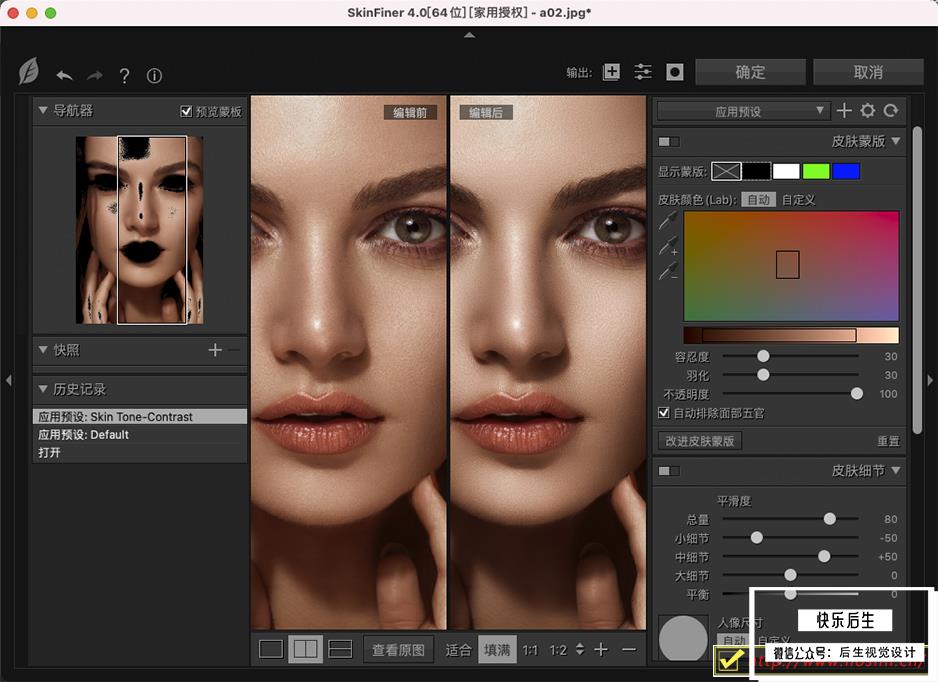Click 重置 in the skin mask section
This screenshot has width=938, height=682.
click(x=888, y=441)
